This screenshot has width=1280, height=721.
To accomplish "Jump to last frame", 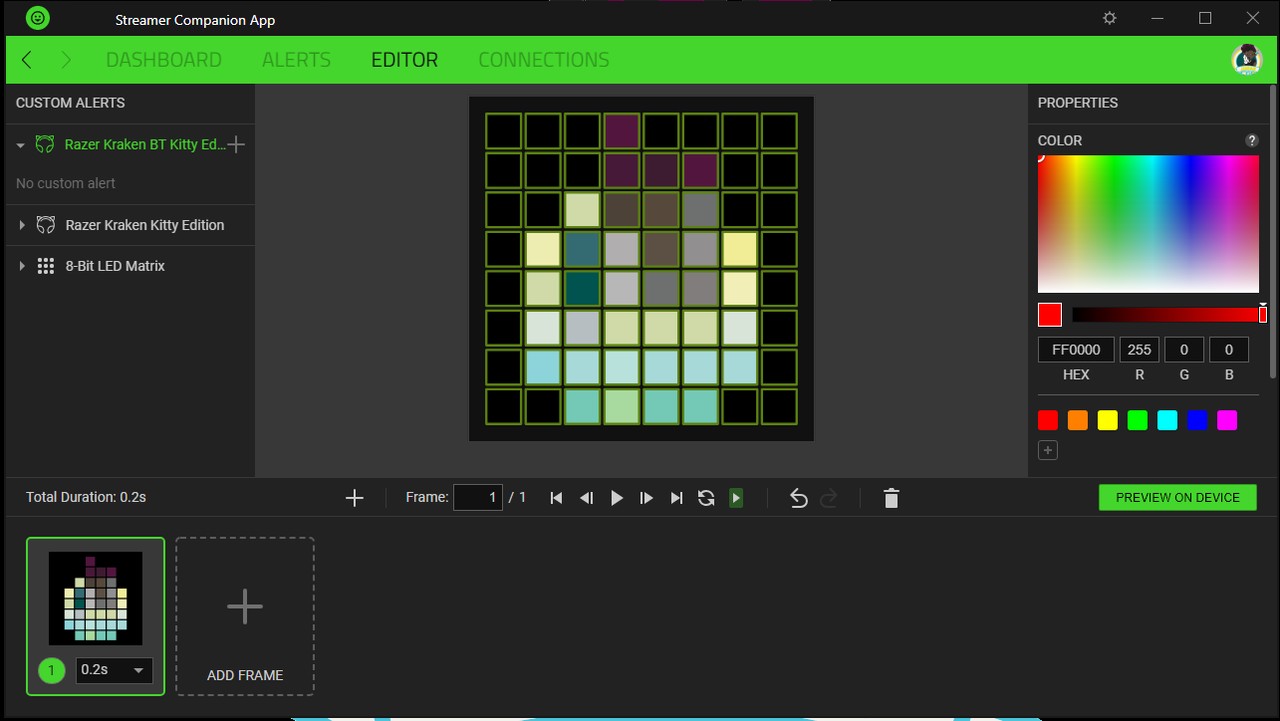I will (x=677, y=498).
